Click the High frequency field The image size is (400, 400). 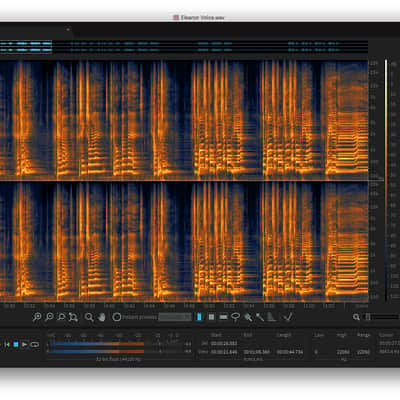[343, 352]
